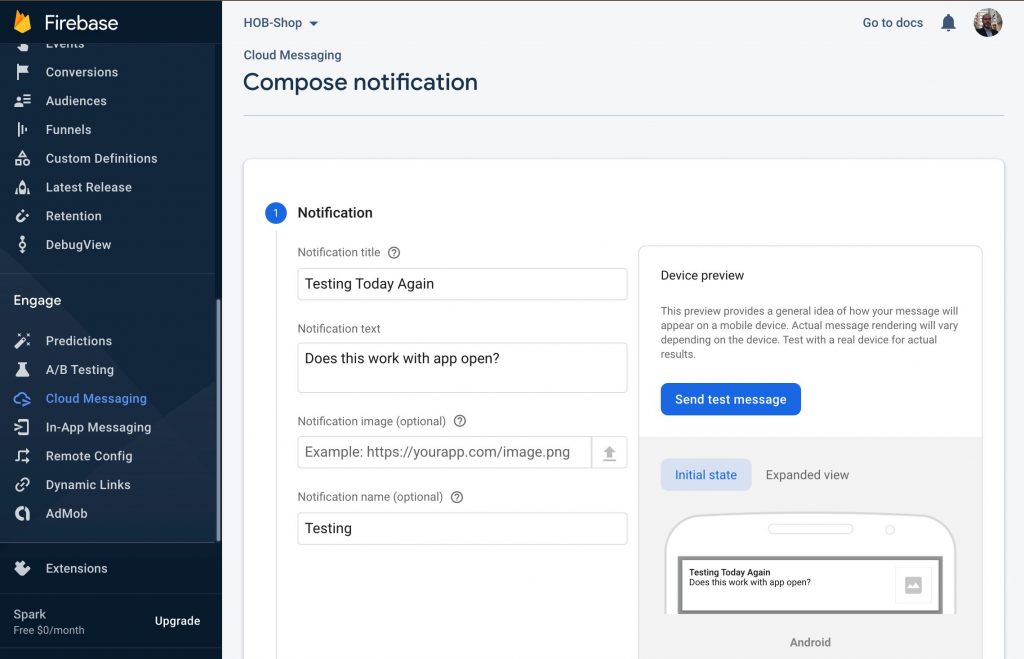Viewport: 1024px width, 659px height.
Task: Click image placeholder in device preview
Action: coord(913,585)
